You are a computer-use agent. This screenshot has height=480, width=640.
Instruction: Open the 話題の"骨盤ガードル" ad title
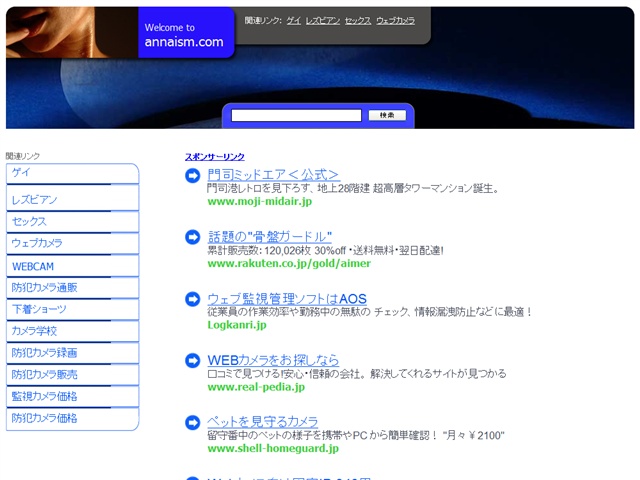click(270, 236)
